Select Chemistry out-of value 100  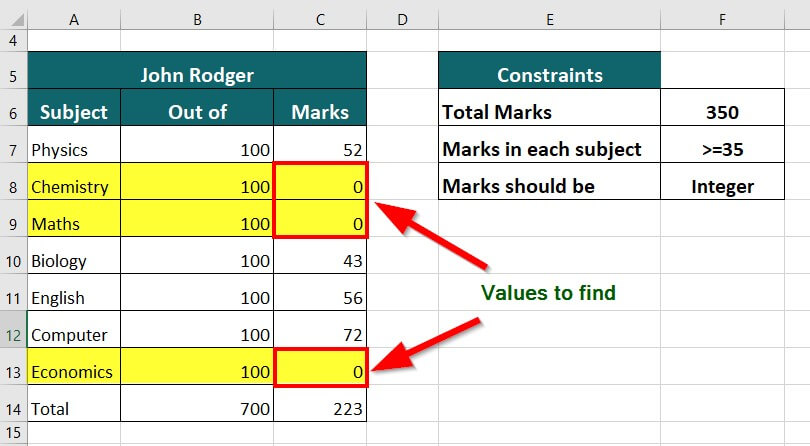coord(197,181)
